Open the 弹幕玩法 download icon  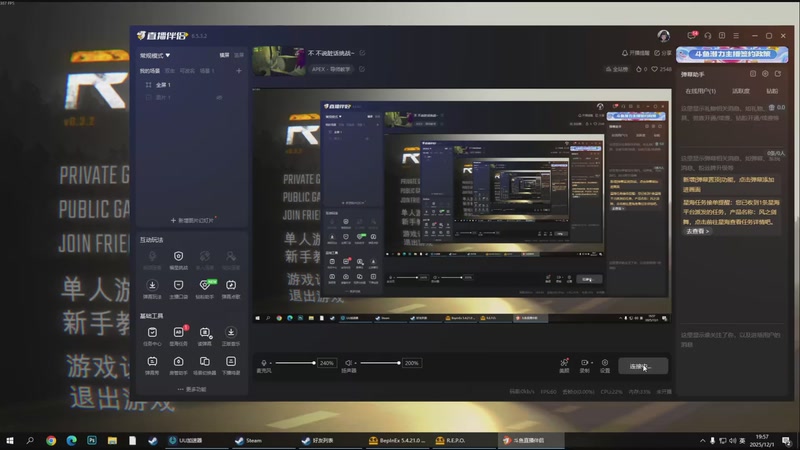click(152, 285)
